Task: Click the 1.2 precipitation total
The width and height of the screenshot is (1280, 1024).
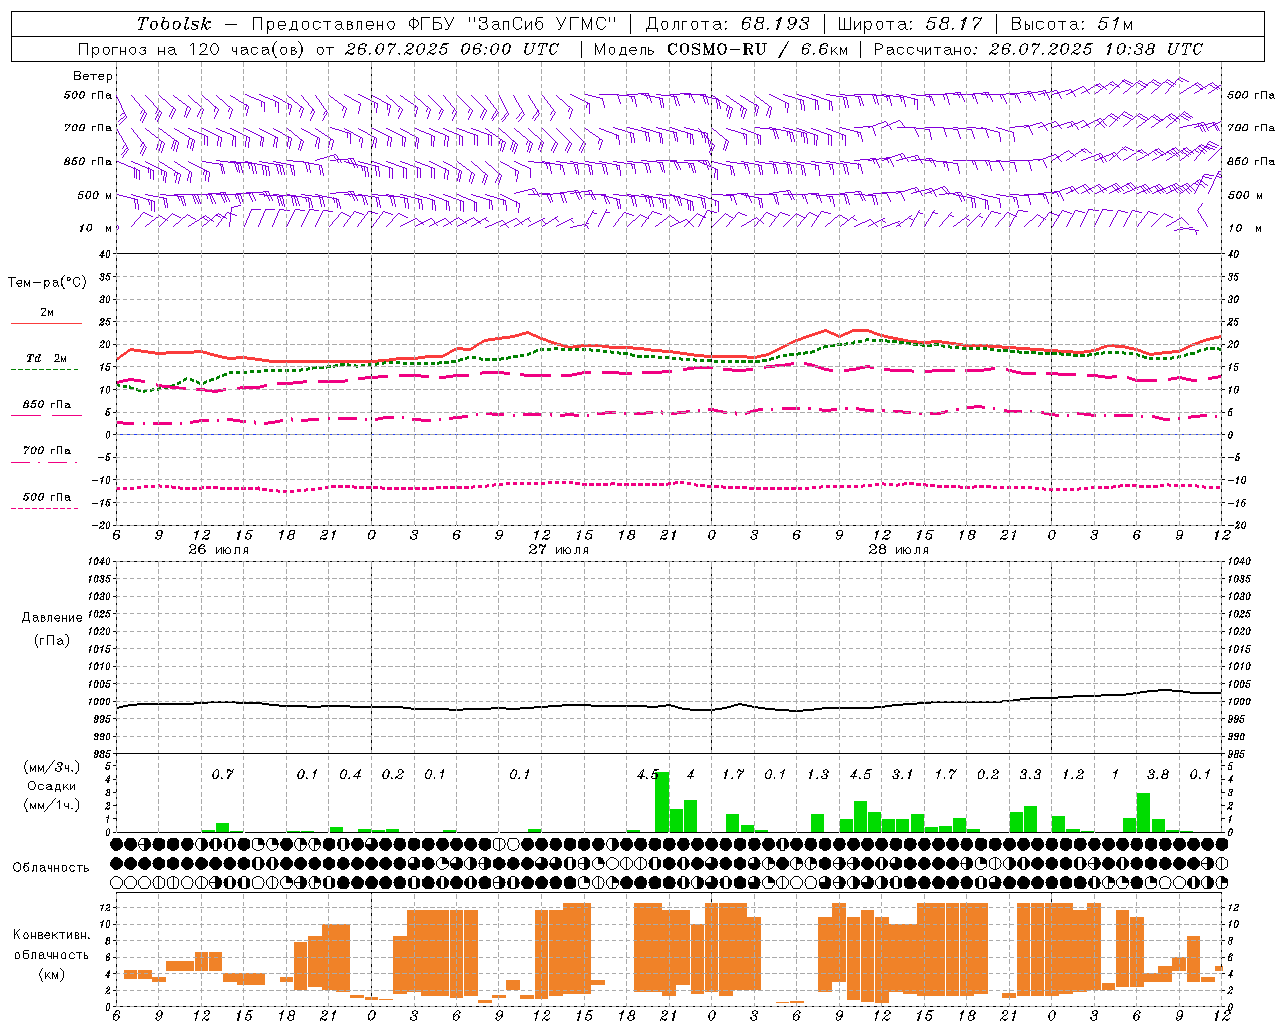Action: coord(1073,774)
